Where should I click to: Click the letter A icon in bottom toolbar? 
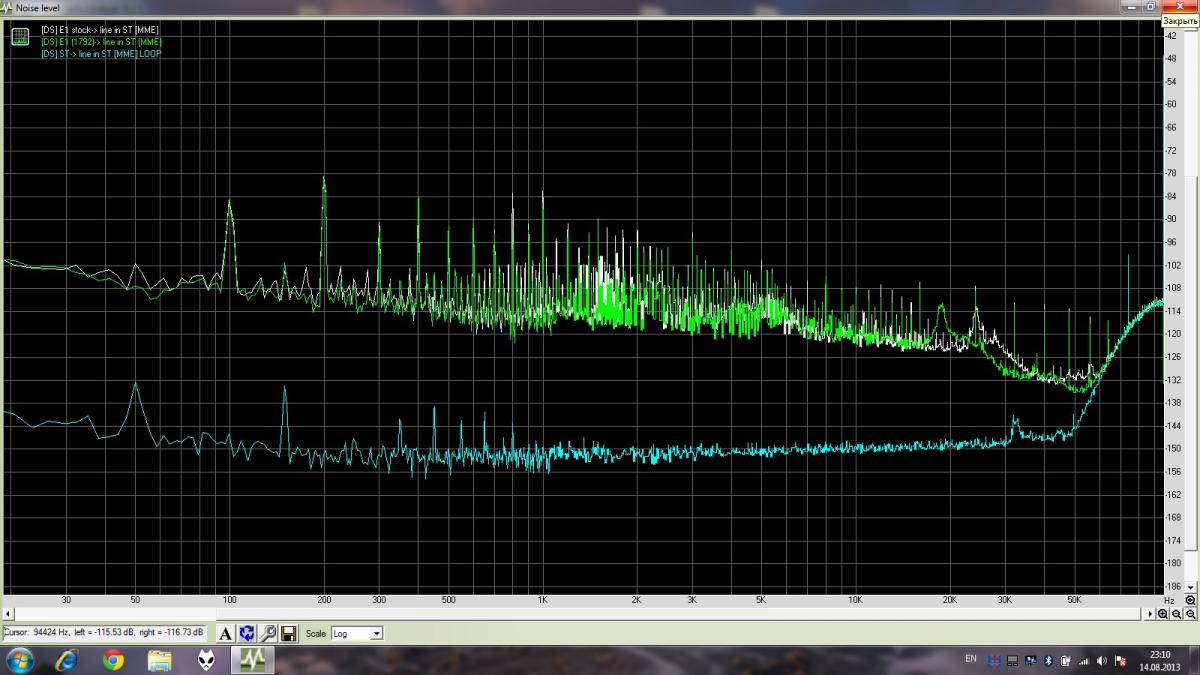(x=226, y=633)
